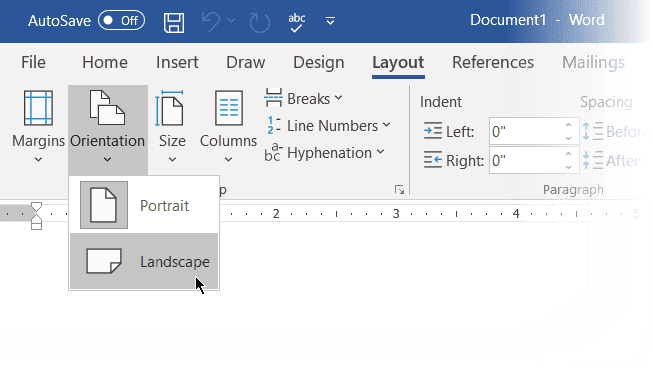Decrease Indent Left with down arrow
This screenshot has width=652, height=368.
click(x=568, y=138)
